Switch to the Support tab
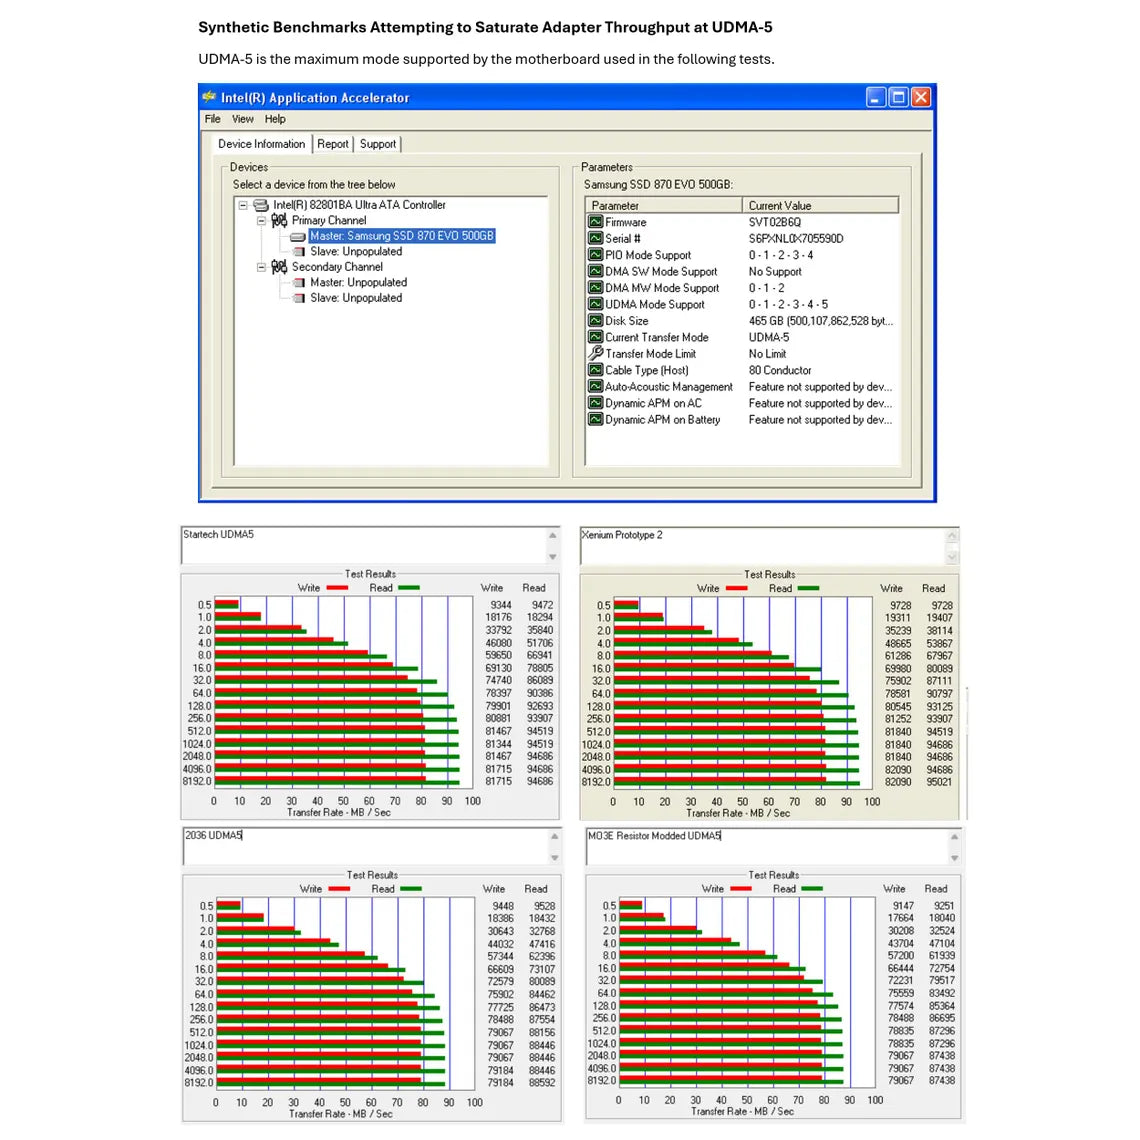 pyautogui.click(x=378, y=144)
